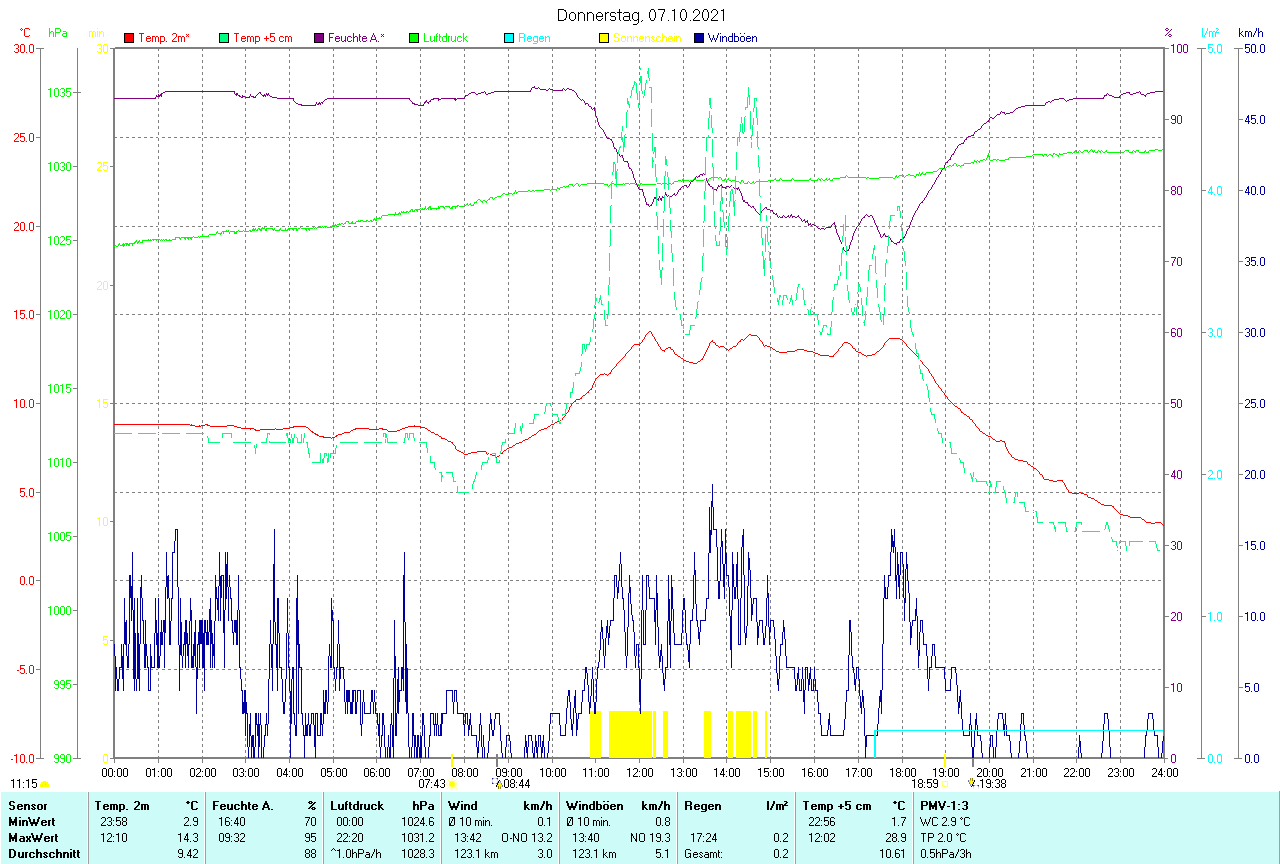Image resolution: width=1280 pixels, height=864 pixels.
Task: Click the dark blue Windböen legend swatch
Action: [699, 38]
